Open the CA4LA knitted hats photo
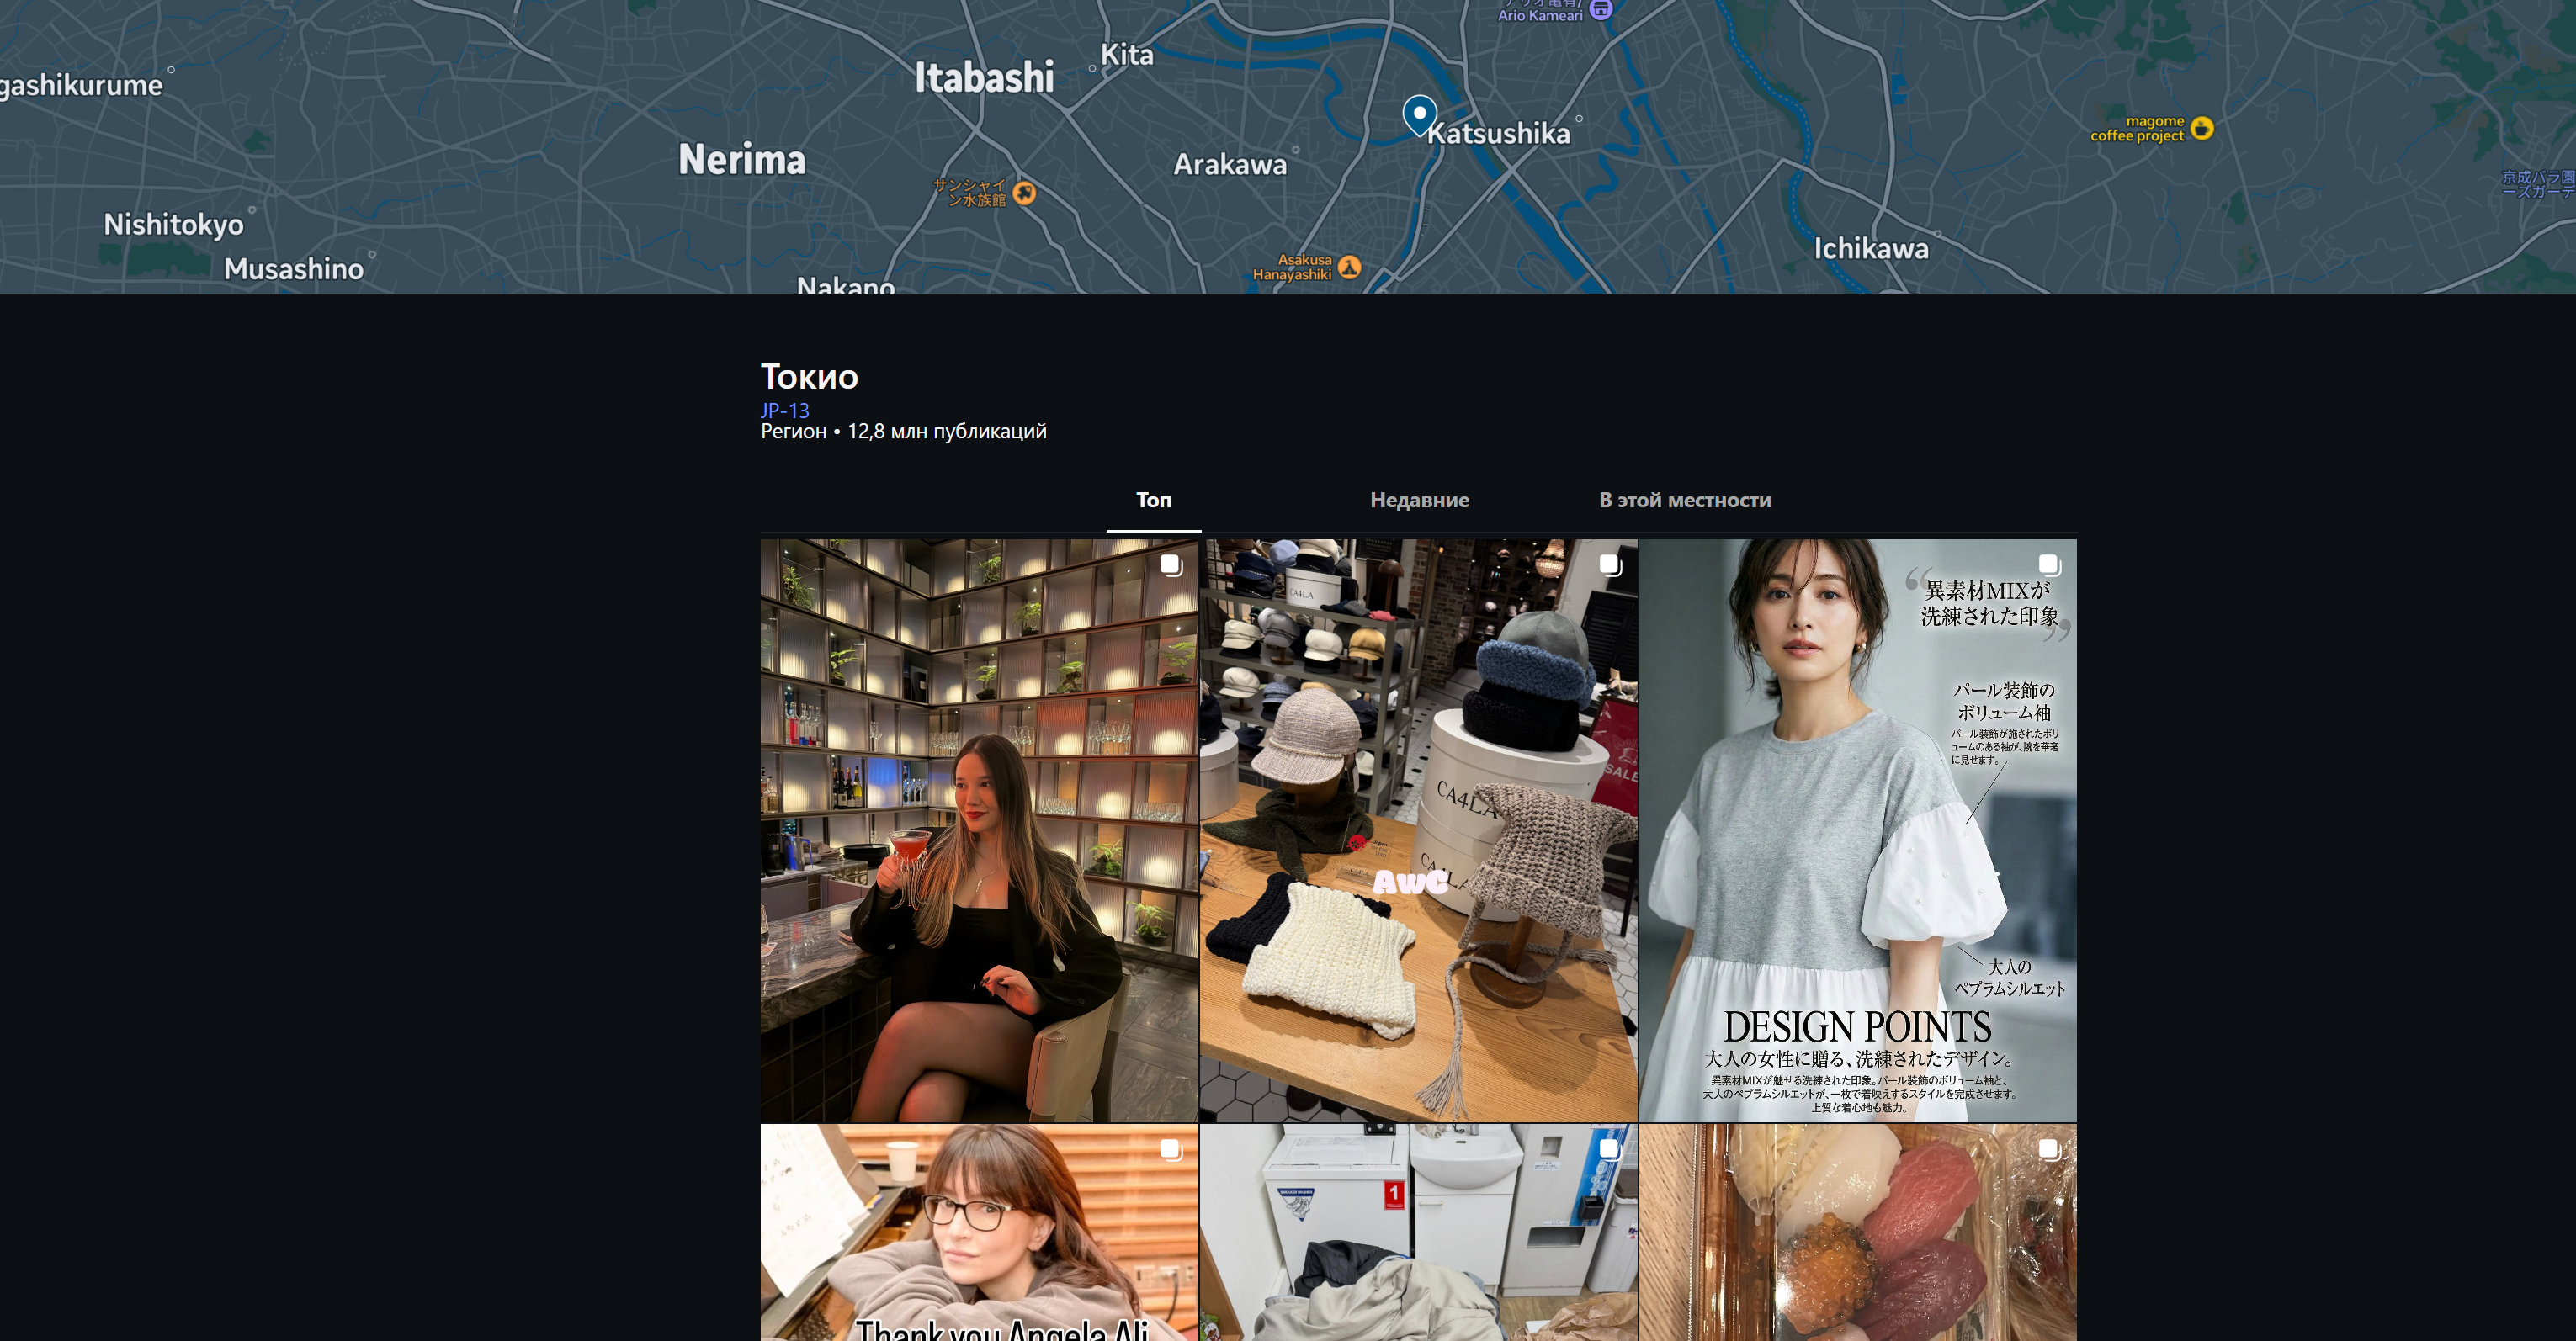The width and height of the screenshot is (2576, 1341). coord(1418,830)
